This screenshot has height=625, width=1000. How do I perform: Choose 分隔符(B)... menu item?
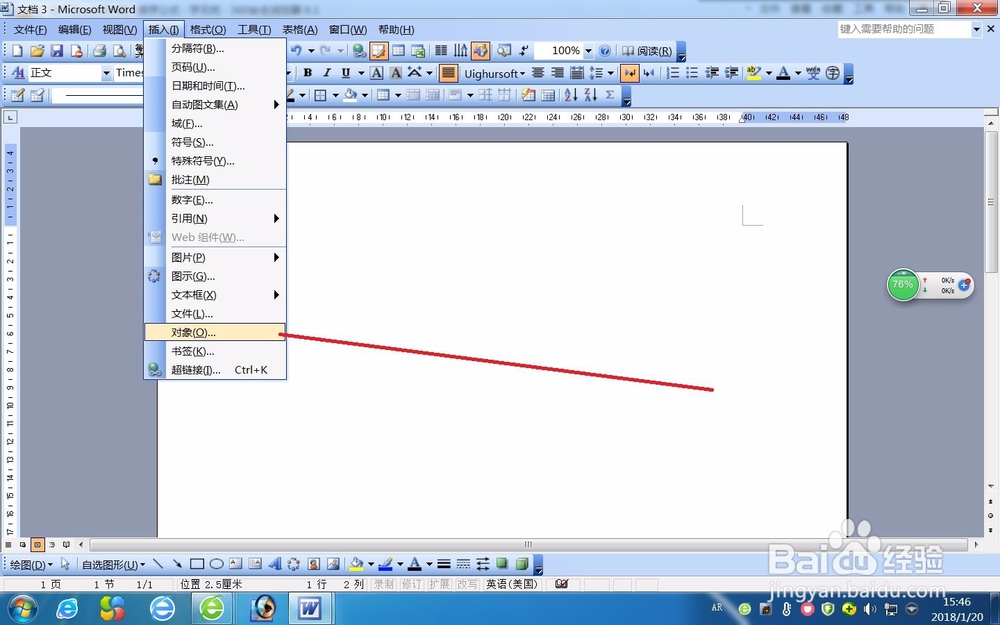coord(216,48)
